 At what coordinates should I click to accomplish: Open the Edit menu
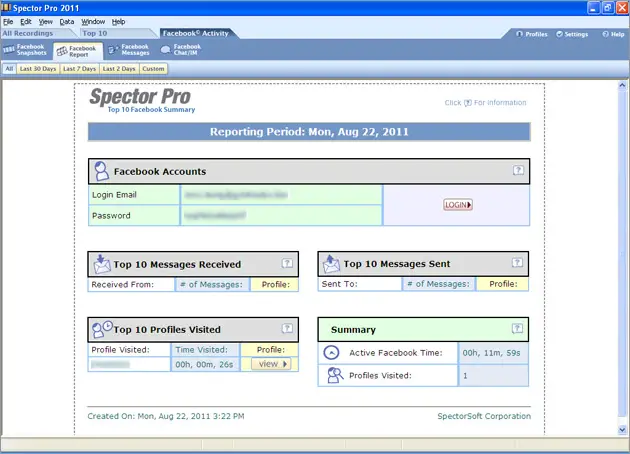pyautogui.click(x=26, y=22)
